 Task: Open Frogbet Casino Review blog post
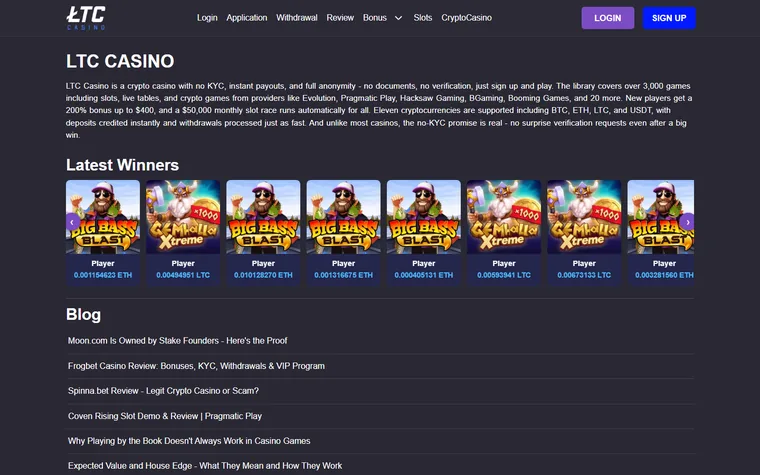(196, 366)
